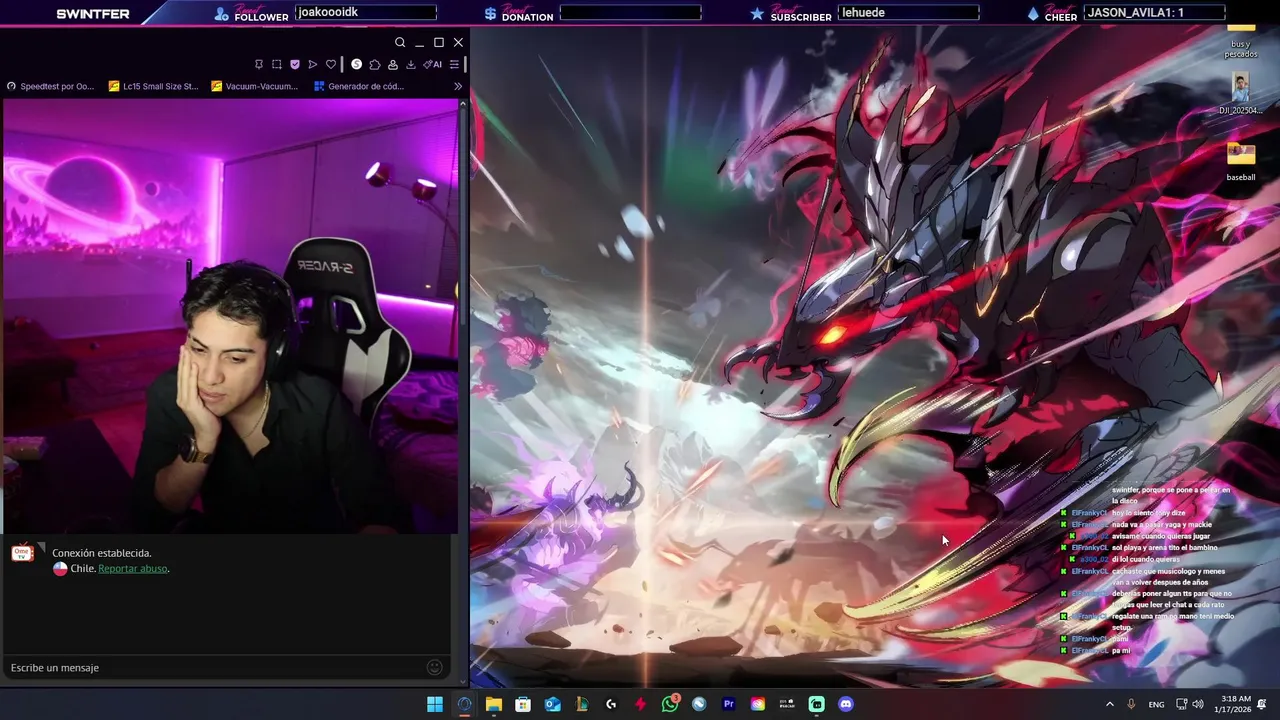Click Conexión establecida. status text

[102, 553]
